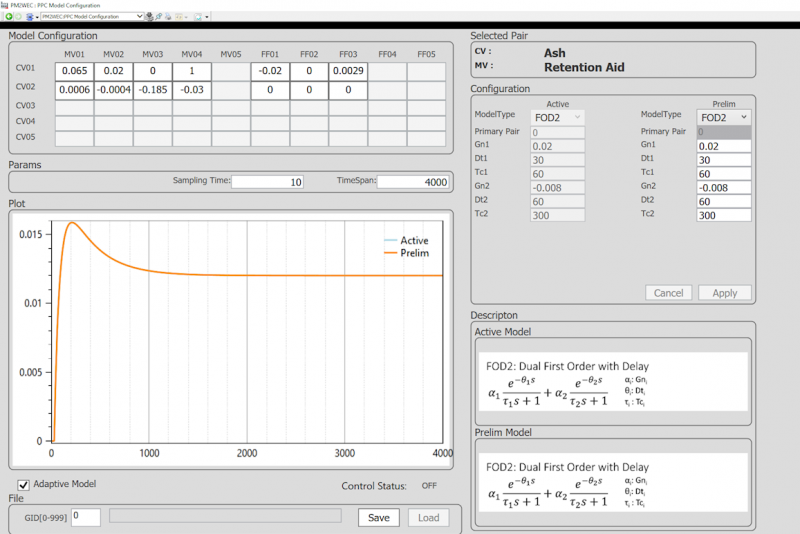Select CV01 MV03 cell with 0

point(153,71)
